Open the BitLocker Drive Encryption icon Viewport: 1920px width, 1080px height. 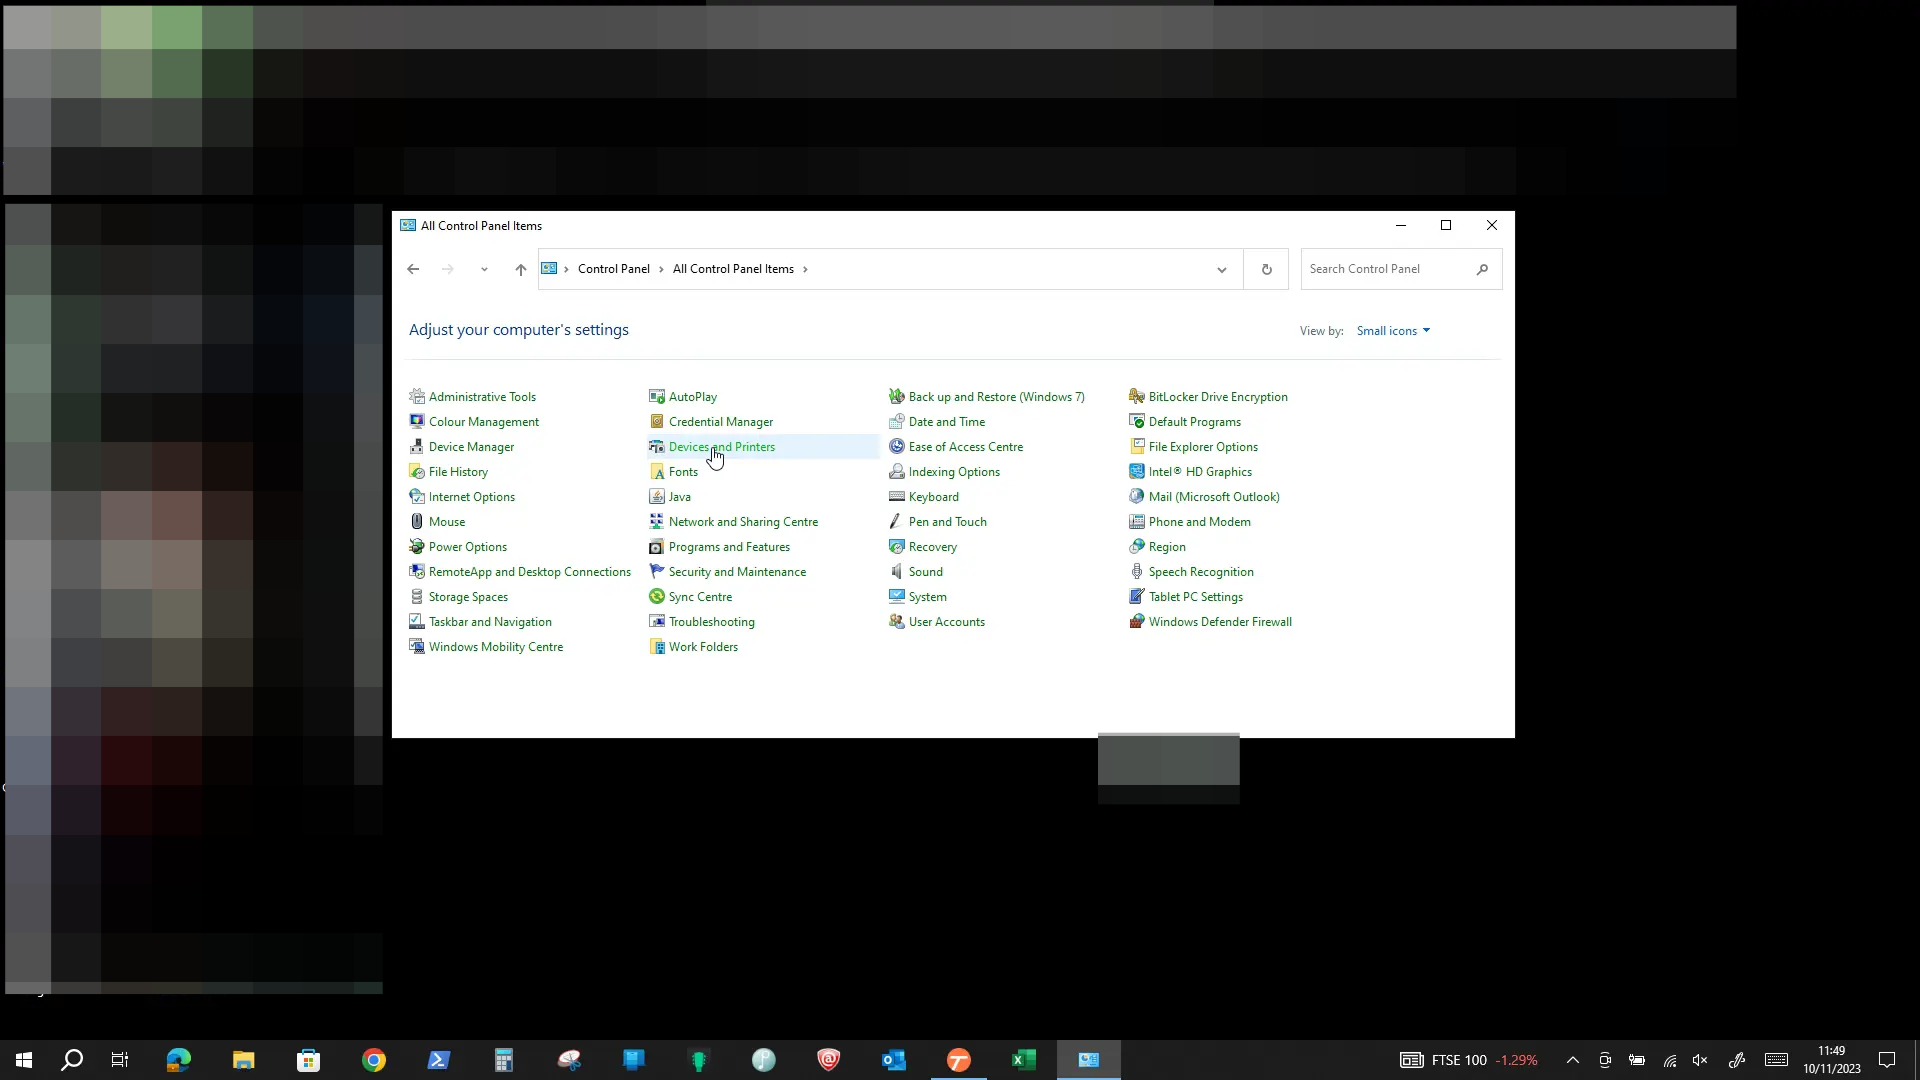pyautogui.click(x=1137, y=397)
